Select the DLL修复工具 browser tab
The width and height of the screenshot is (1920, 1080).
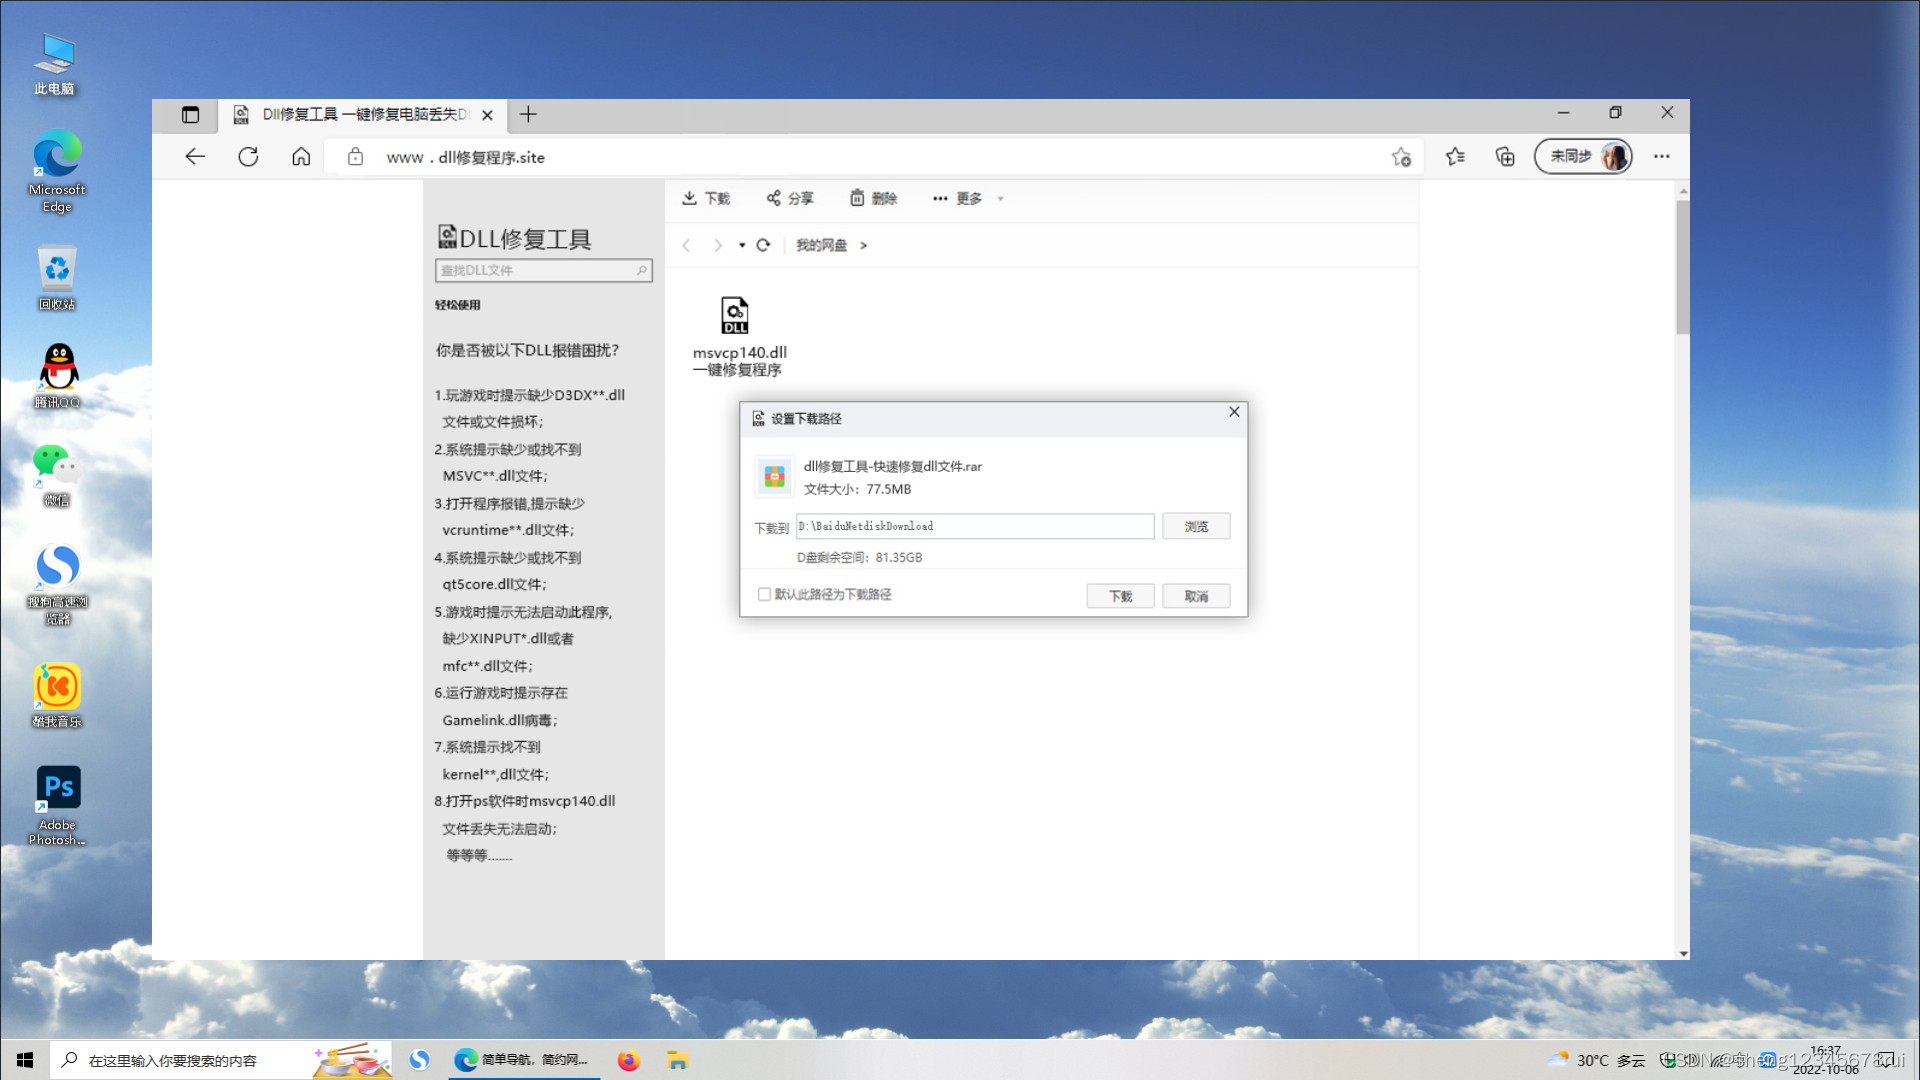(360, 115)
